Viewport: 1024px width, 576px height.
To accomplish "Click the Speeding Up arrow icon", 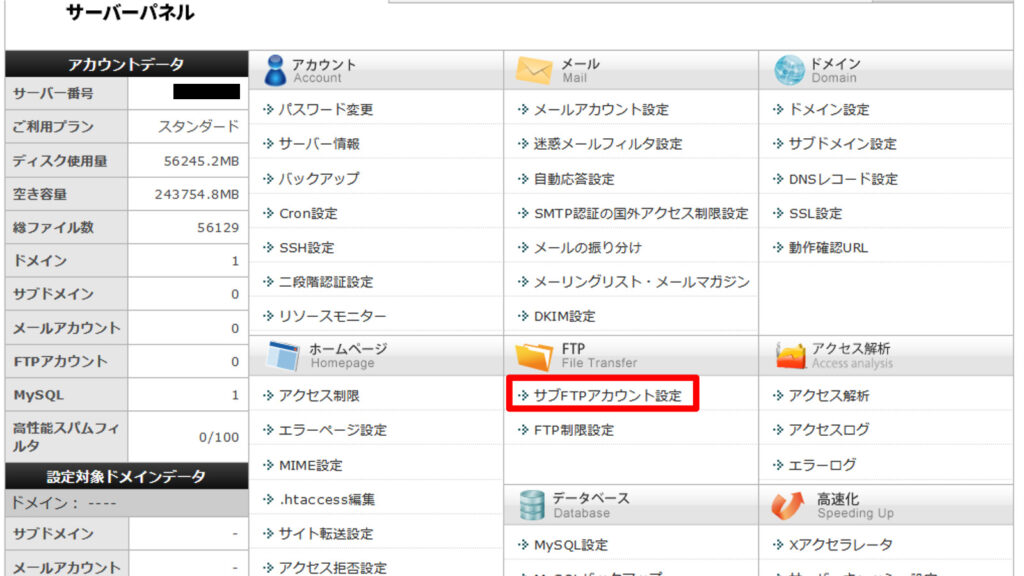I will click(788, 505).
